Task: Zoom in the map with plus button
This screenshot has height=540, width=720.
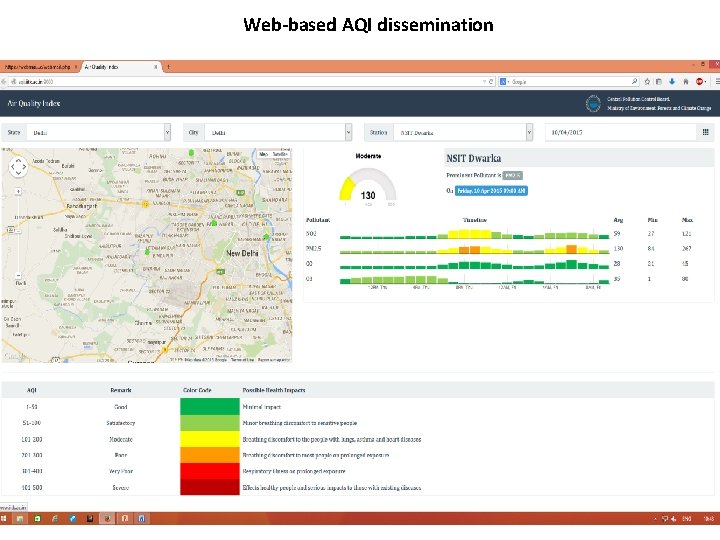Action: [x=18, y=191]
